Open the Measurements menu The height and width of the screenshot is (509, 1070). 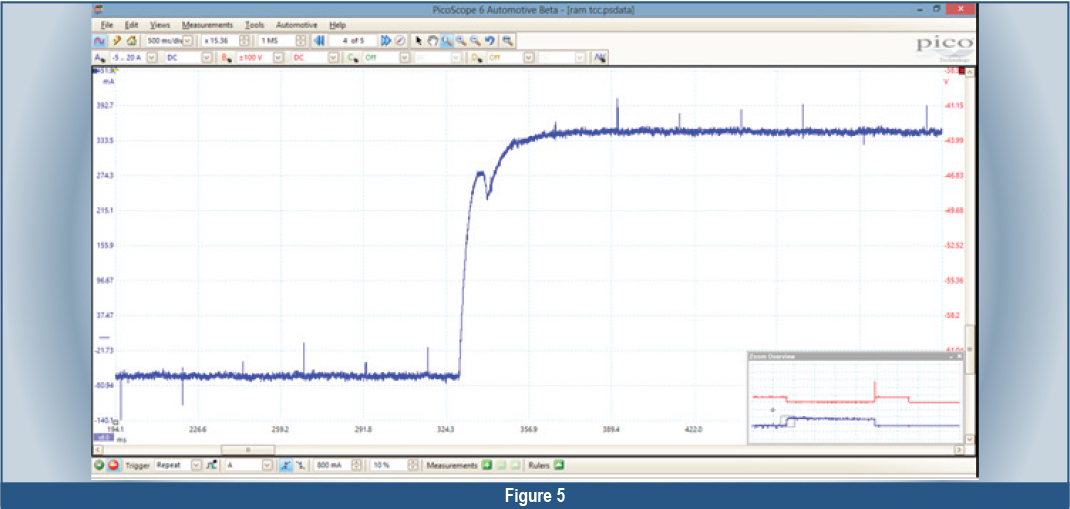click(207, 25)
